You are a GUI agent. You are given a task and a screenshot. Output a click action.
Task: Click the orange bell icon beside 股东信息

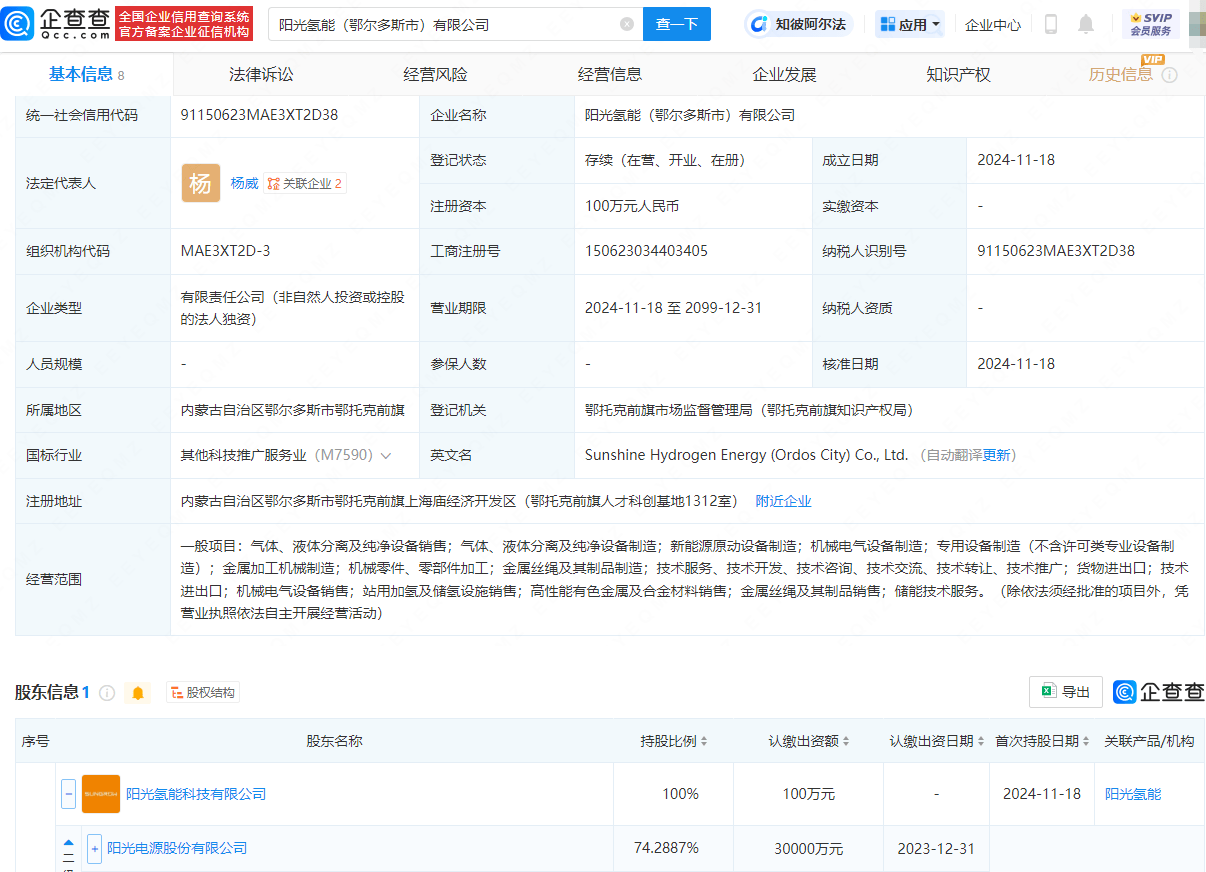tap(138, 693)
